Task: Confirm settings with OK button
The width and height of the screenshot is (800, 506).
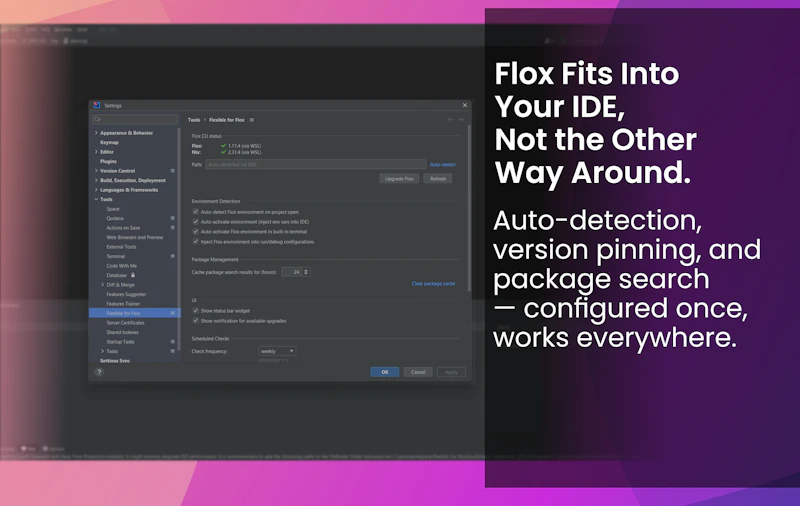Action: pos(385,372)
